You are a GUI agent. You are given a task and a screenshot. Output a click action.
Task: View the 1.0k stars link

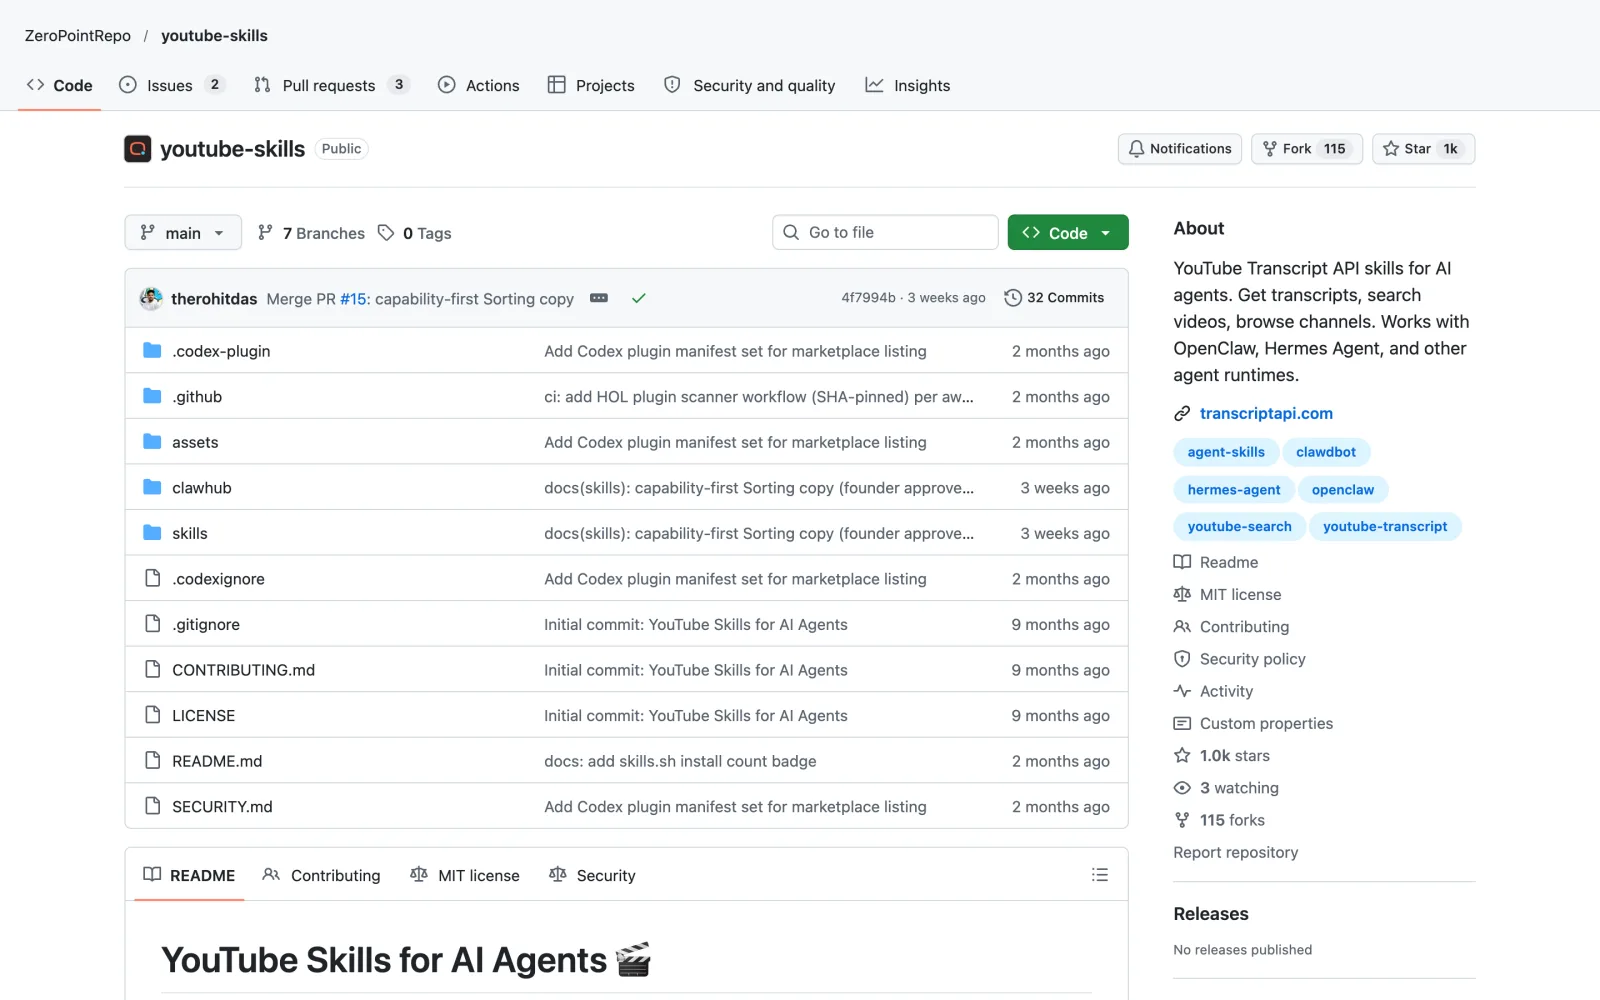point(1222,756)
